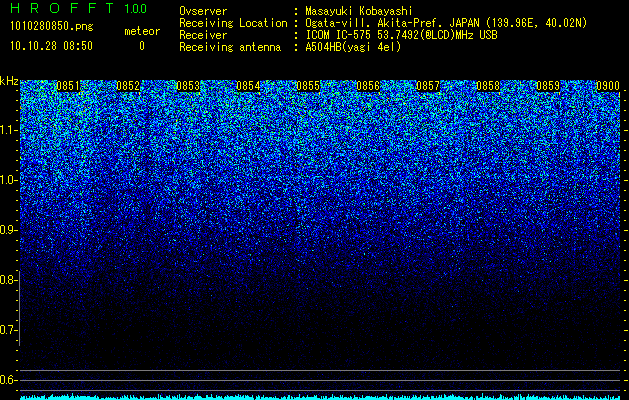This screenshot has height=400, width=629.
Task: Click the Receiving antenna label
Action: (230, 47)
